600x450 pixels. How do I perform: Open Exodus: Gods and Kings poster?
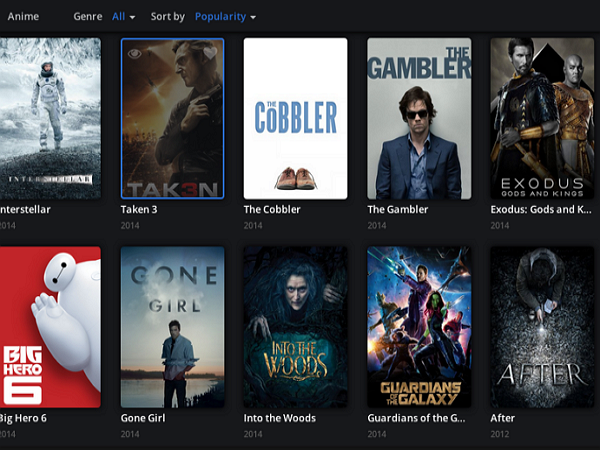[x=542, y=118]
